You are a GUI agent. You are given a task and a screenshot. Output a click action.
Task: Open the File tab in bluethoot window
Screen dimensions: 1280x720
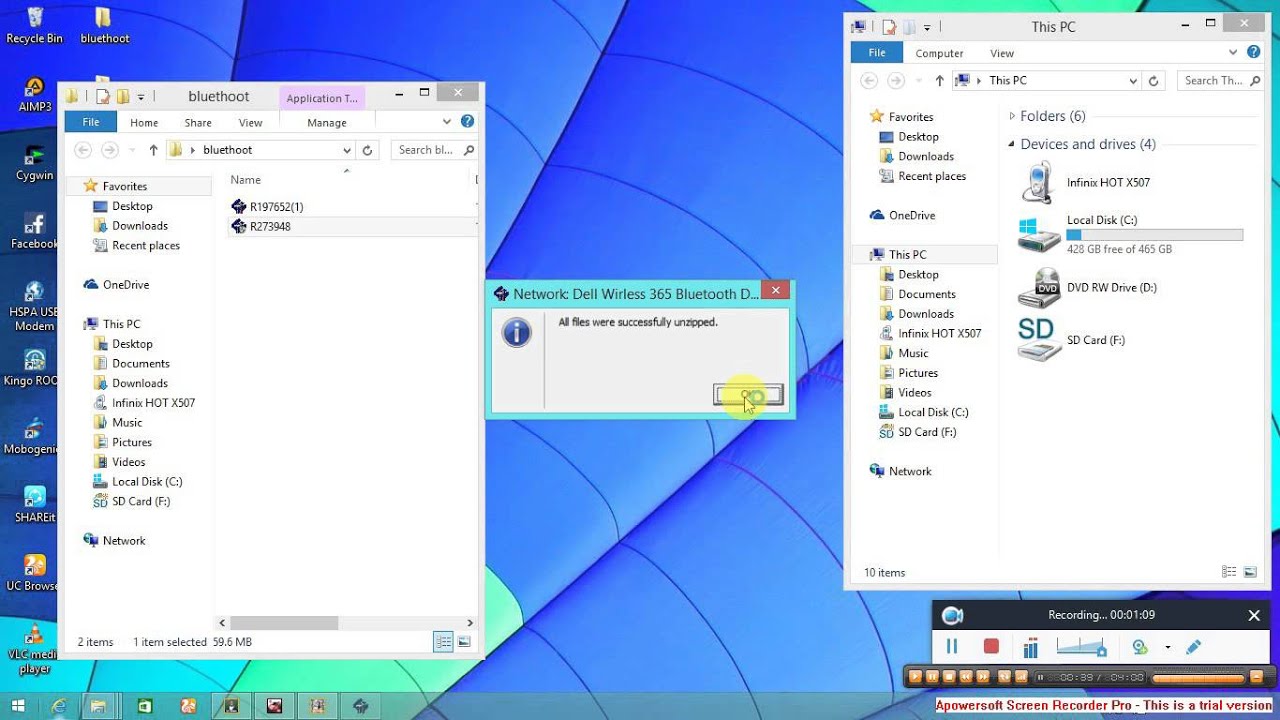[91, 122]
